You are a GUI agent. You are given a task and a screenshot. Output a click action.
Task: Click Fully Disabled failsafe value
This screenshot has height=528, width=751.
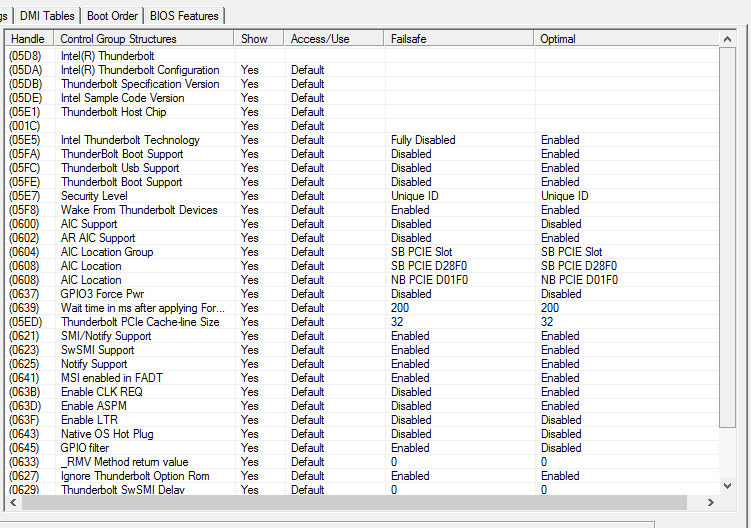(x=423, y=140)
